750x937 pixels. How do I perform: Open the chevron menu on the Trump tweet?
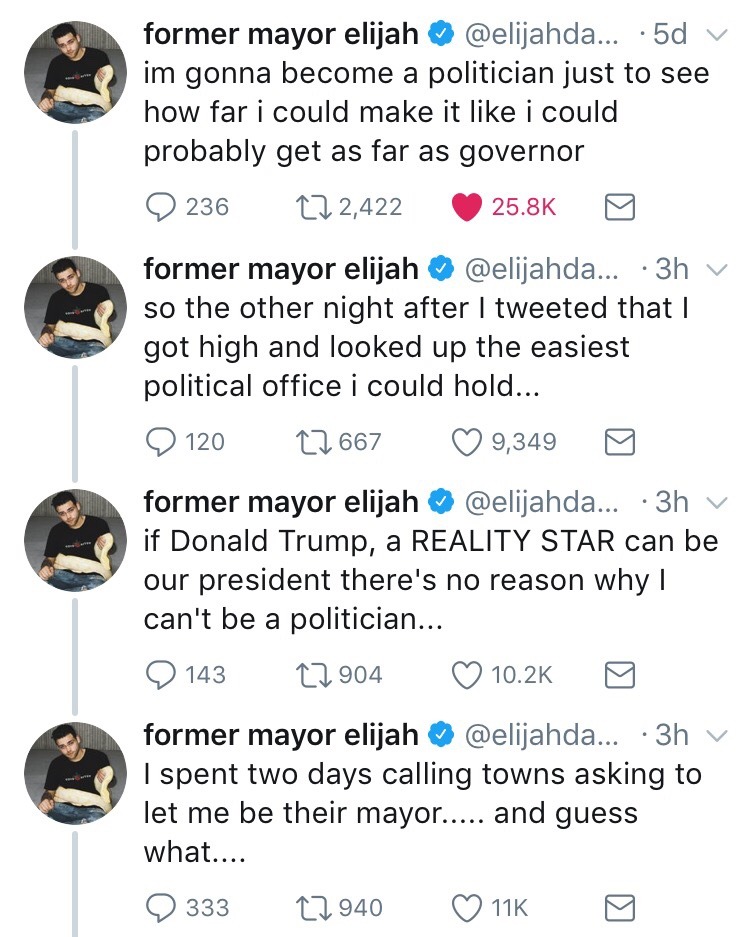(x=716, y=503)
